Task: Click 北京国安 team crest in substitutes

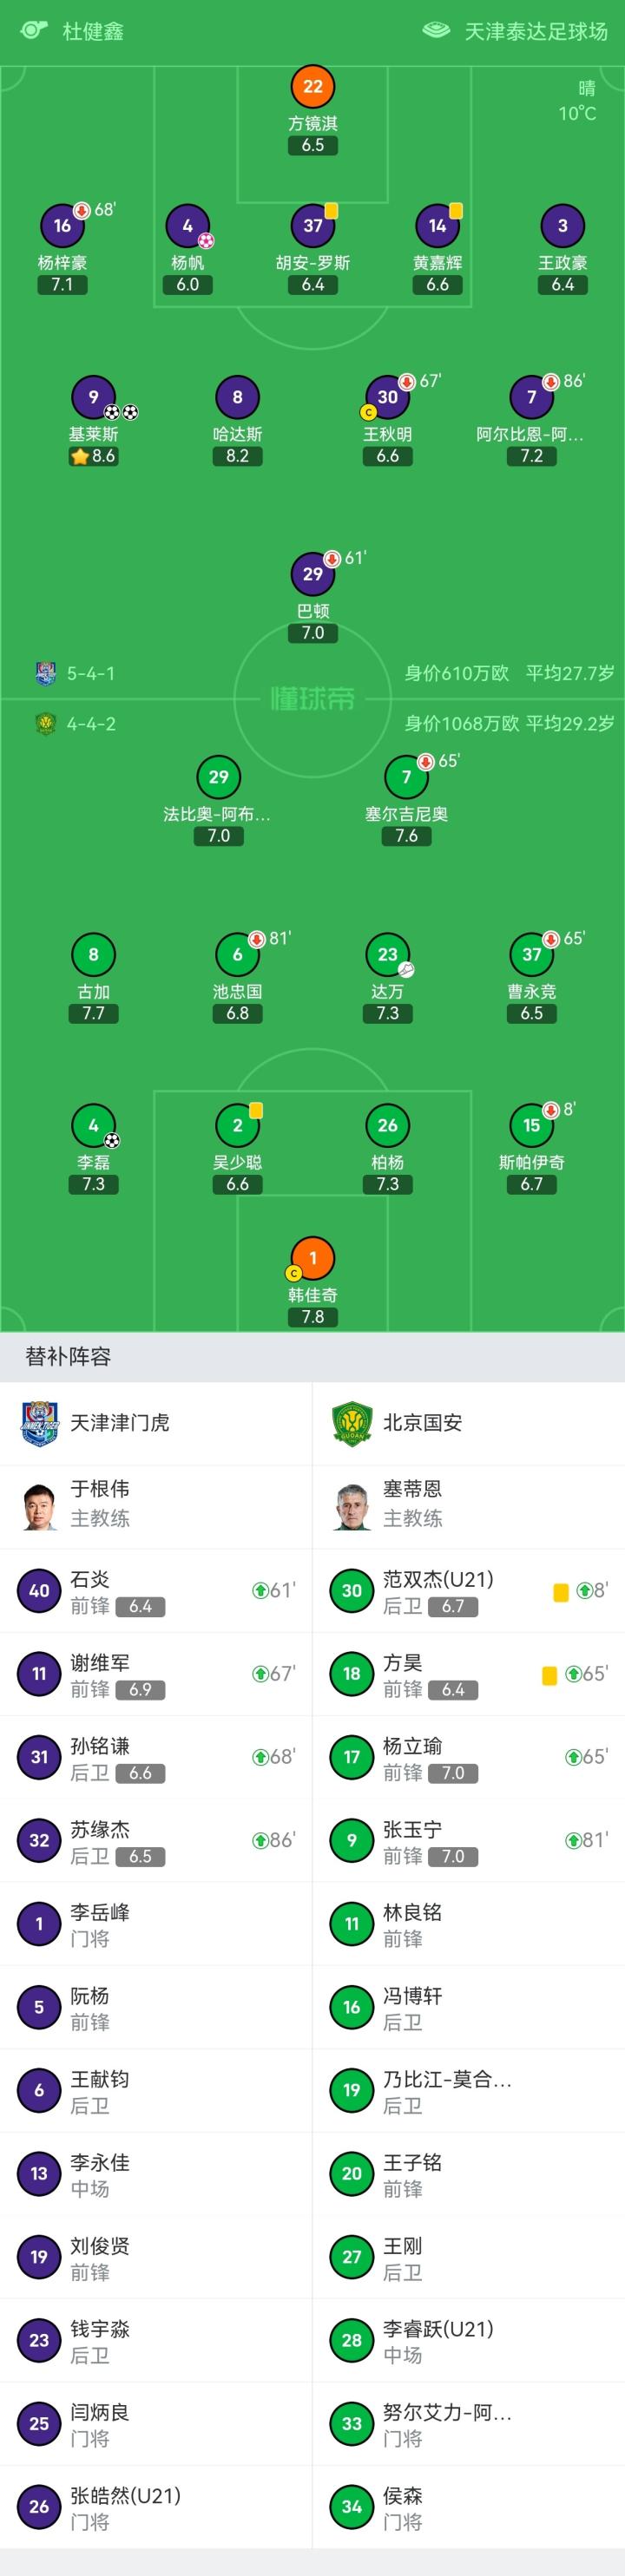Action: (352, 1423)
